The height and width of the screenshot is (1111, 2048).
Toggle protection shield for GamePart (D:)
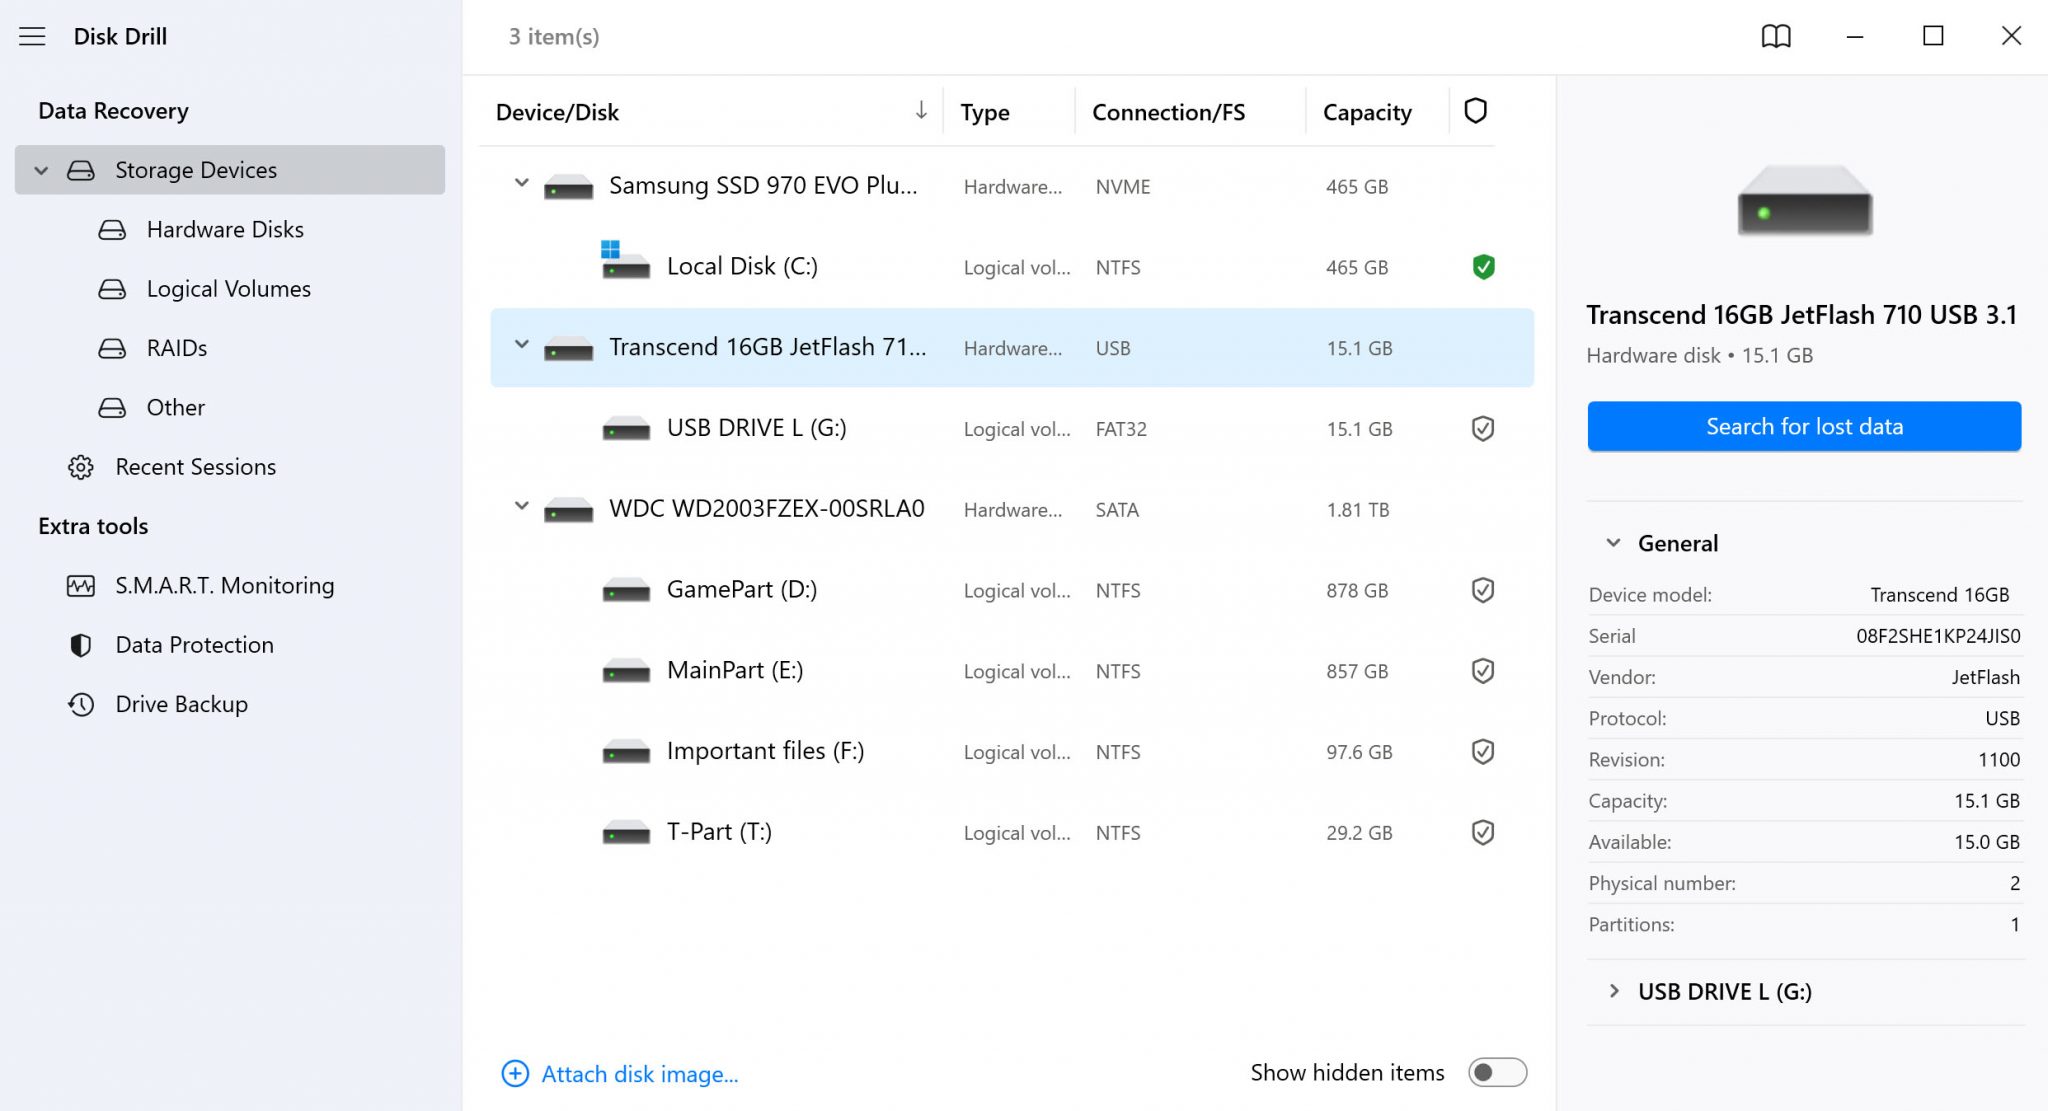coord(1483,590)
